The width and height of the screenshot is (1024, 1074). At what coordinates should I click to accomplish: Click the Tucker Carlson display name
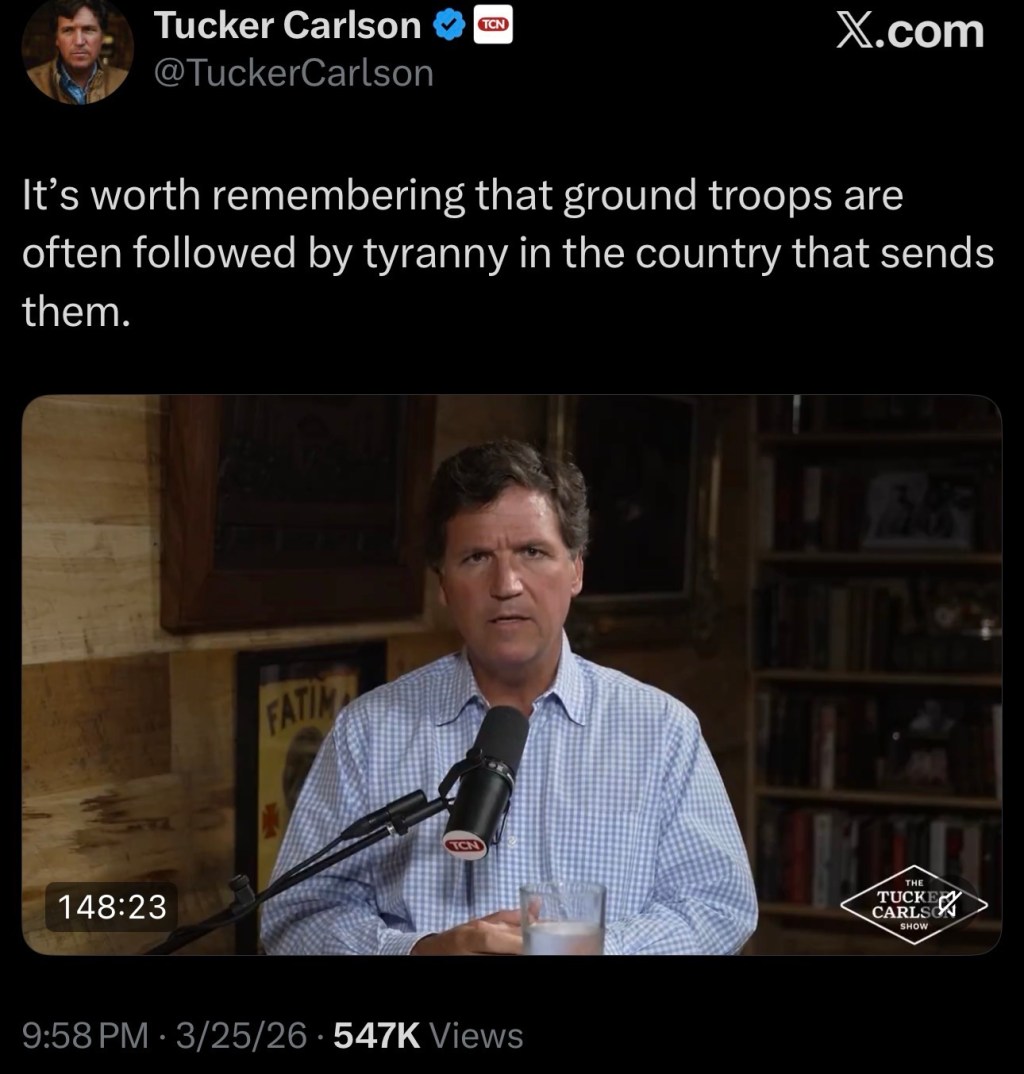[287, 25]
